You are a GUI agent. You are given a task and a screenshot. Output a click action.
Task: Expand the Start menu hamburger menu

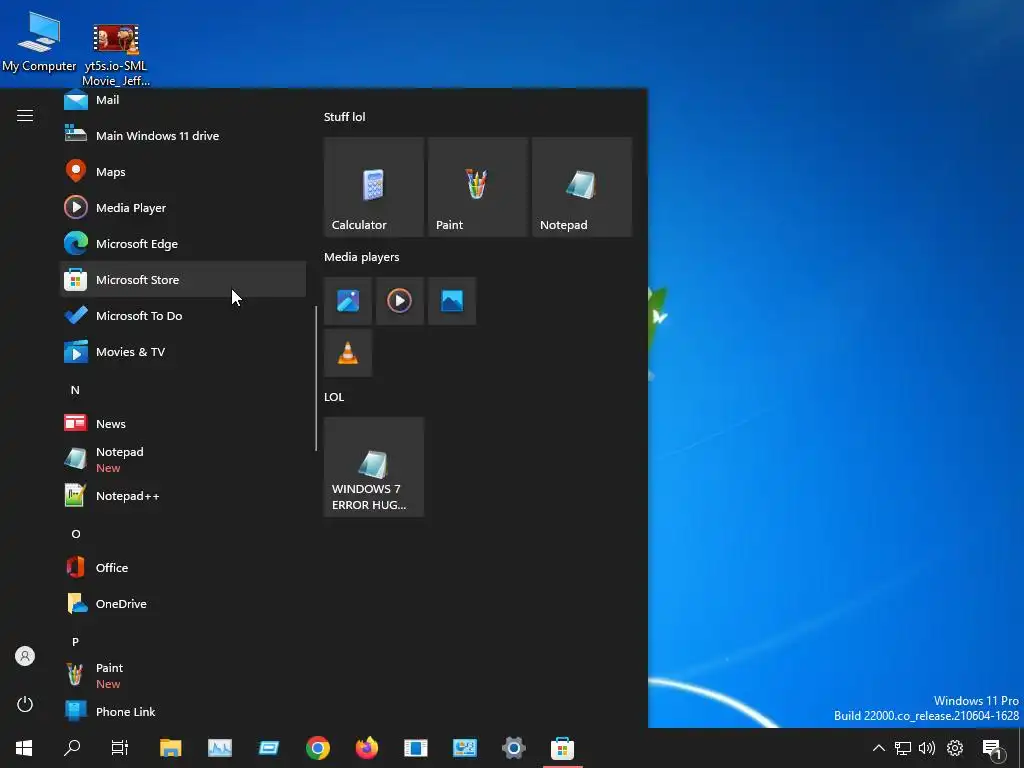(x=25, y=116)
